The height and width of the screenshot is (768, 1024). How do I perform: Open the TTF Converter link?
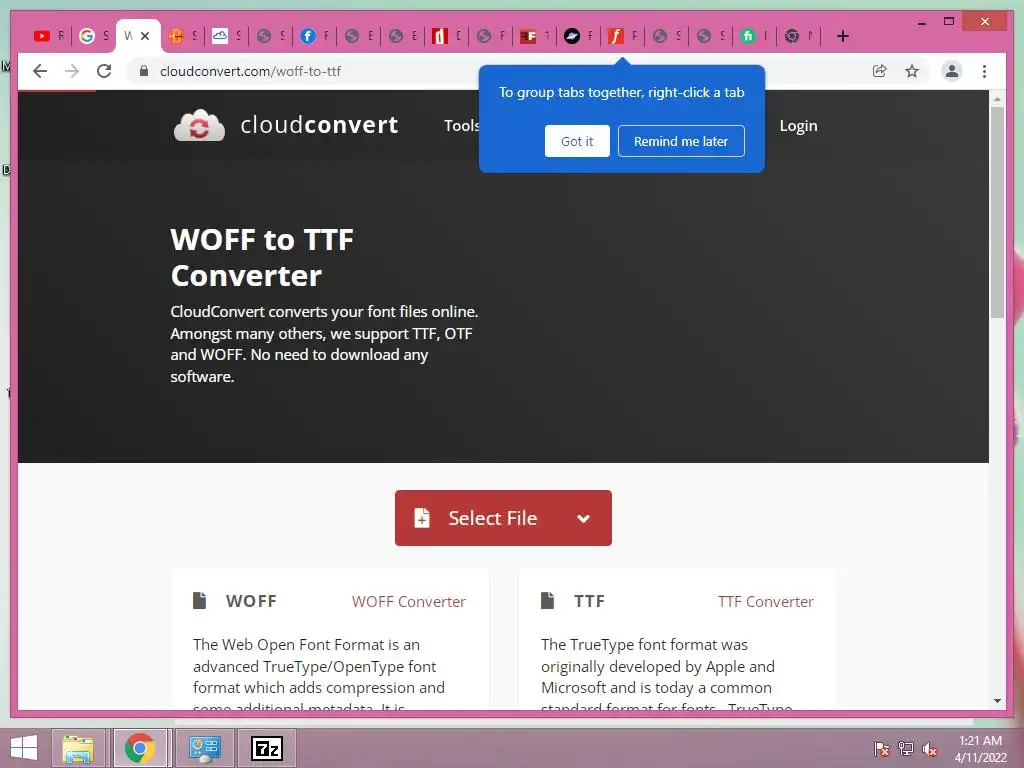pyautogui.click(x=765, y=601)
